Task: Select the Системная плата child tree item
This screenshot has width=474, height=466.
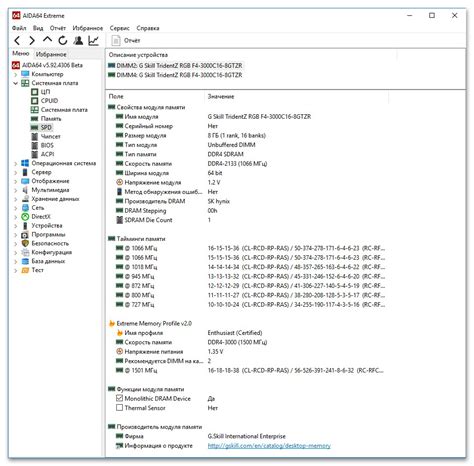Action: point(59,110)
